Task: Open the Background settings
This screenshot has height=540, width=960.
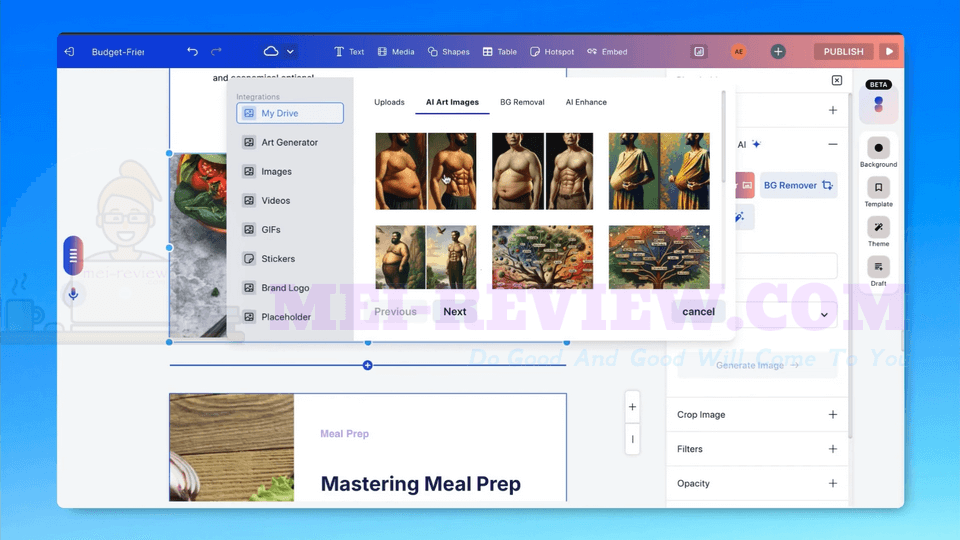Action: click(879, 152)
